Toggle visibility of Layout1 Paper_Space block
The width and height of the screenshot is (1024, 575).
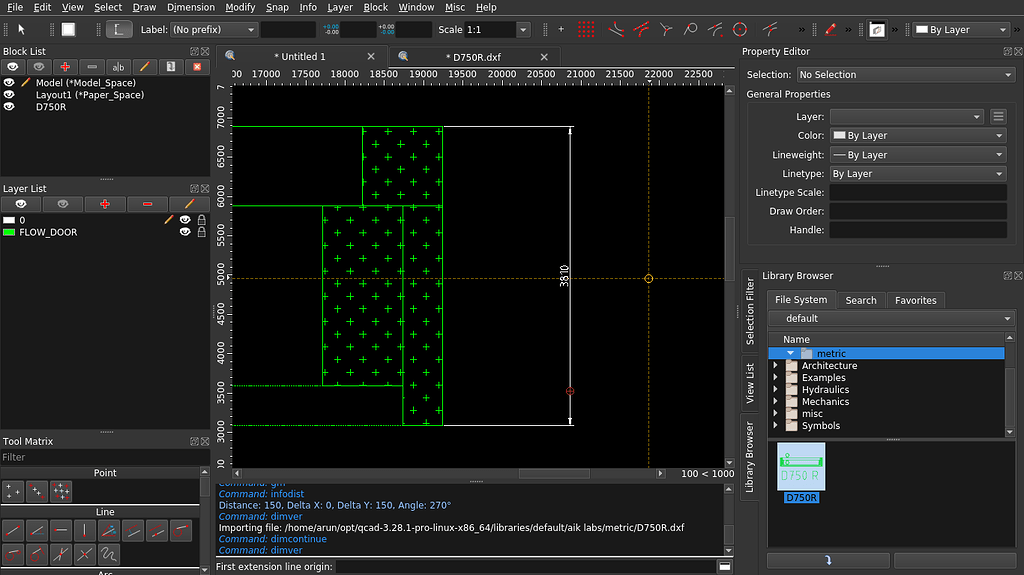pos(9,95)
